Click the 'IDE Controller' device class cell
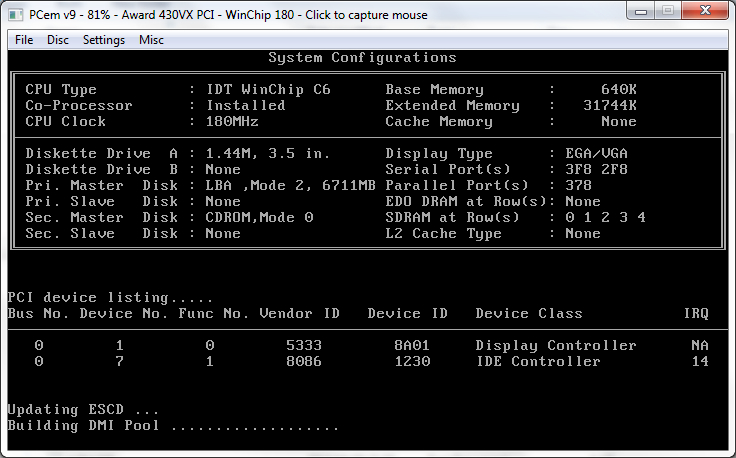The height and width of the screenshot is (458, 736). tap(538, 361)
